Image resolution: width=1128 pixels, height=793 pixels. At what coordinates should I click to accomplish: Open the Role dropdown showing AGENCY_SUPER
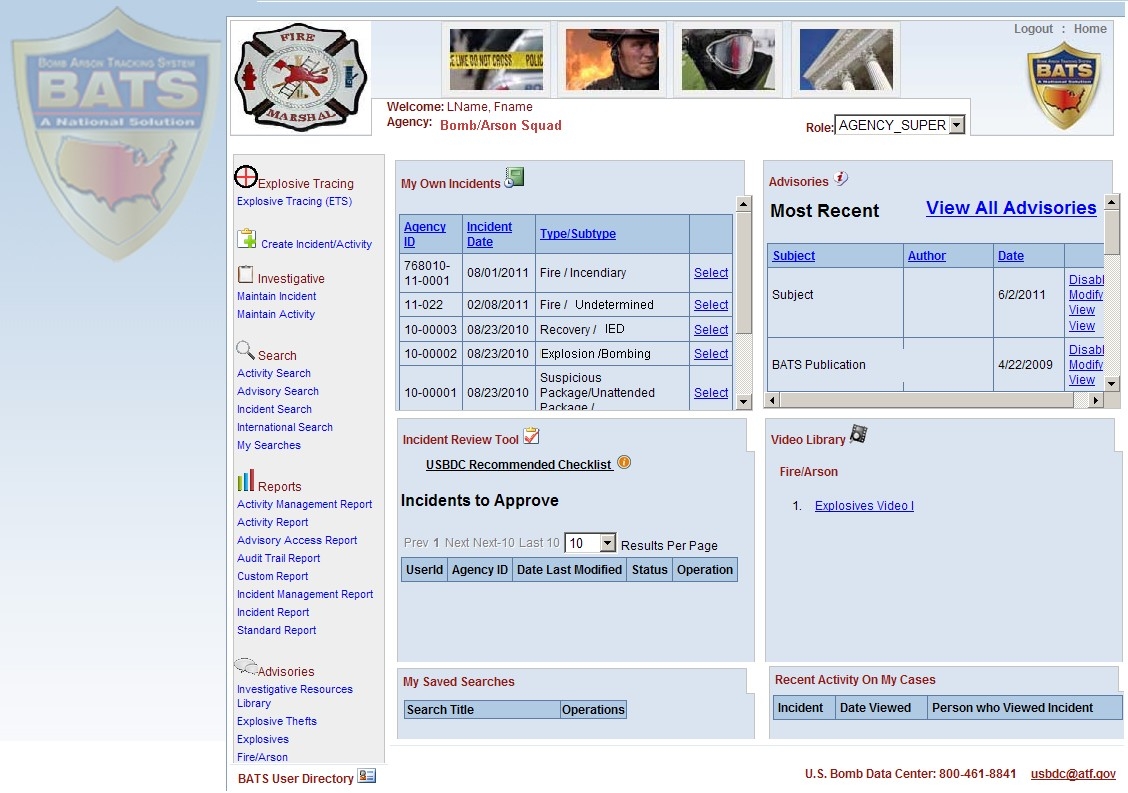[956, 125]
